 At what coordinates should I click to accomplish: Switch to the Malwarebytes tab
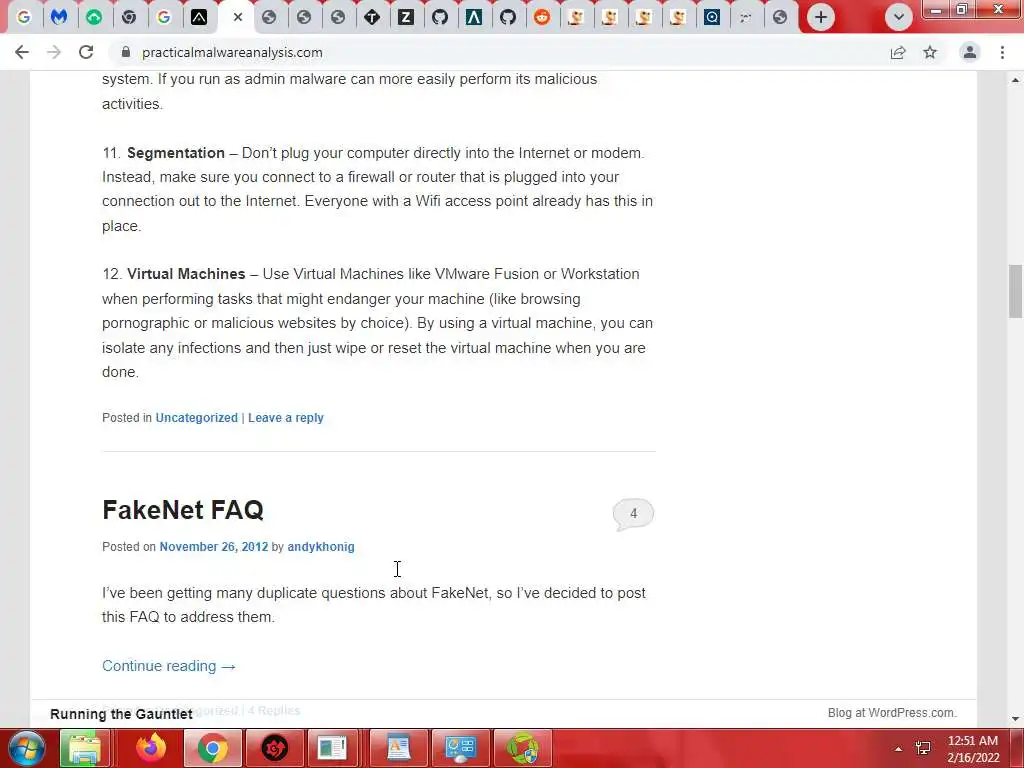[59, 17]
